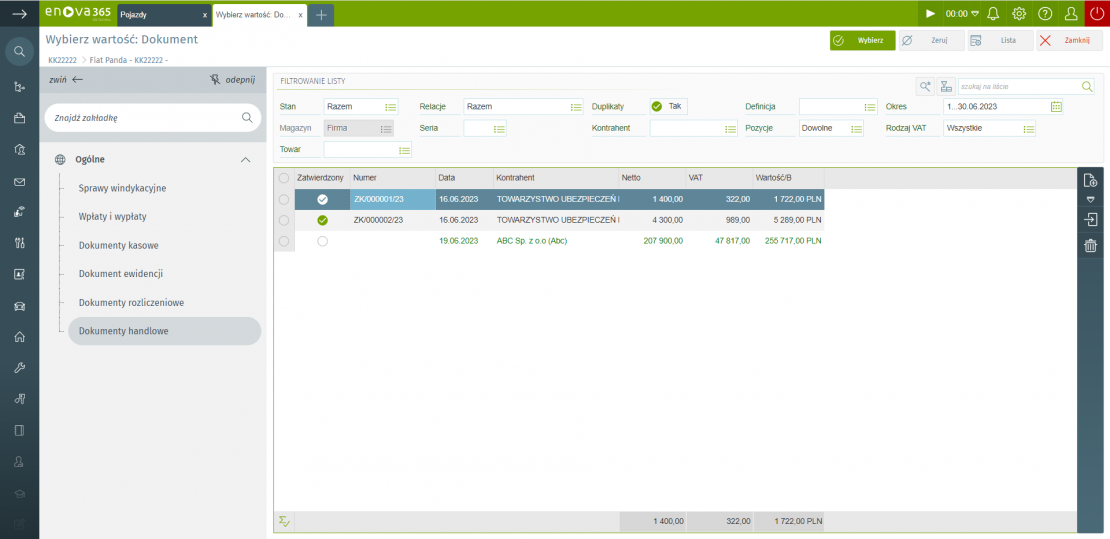Click the Zamknij button
This screenshot has width=1110, height=539.
point(1069,41)
